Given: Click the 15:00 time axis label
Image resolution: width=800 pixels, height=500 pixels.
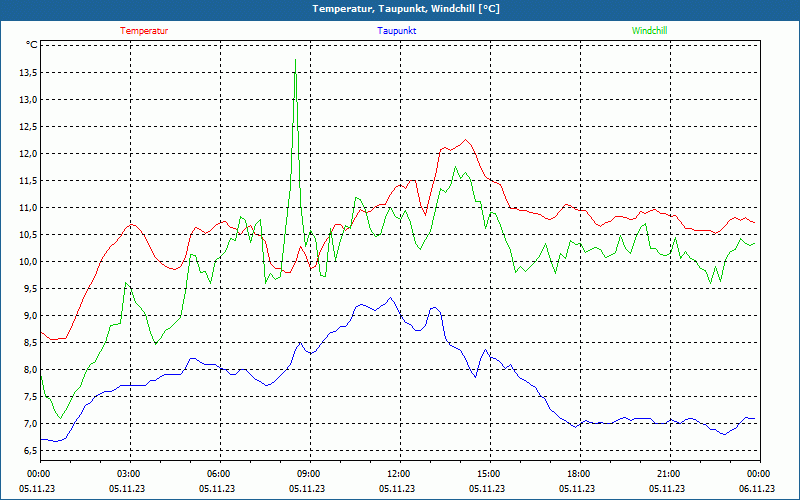Looking at the screenshot, I should 490,474.
